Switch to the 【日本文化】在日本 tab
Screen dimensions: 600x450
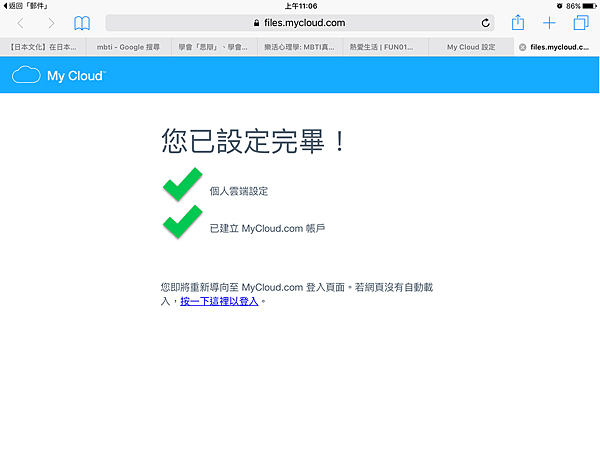43,47
